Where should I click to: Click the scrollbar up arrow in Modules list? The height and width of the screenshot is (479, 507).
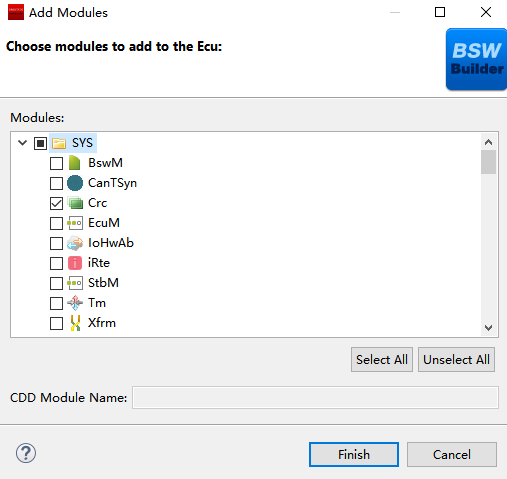(488, 142)
